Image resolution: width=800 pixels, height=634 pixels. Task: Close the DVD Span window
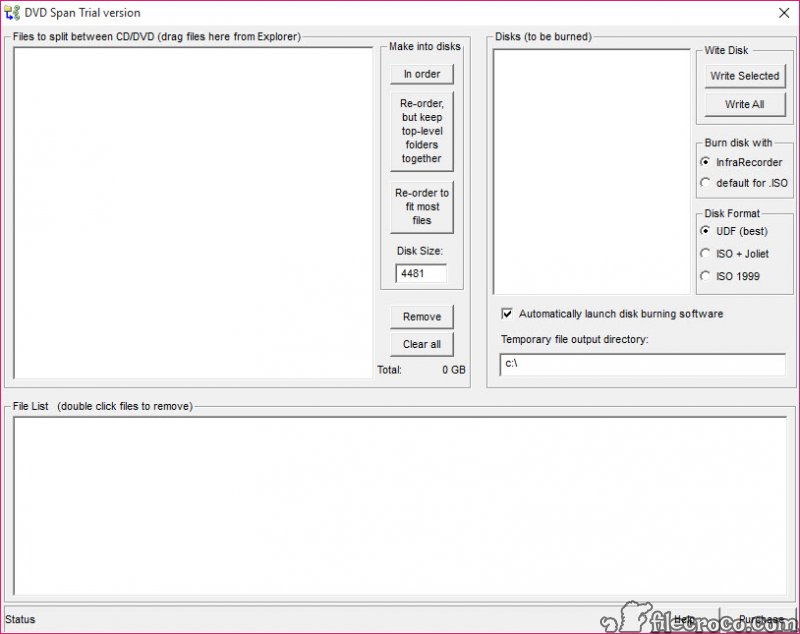tap(784, 13)
